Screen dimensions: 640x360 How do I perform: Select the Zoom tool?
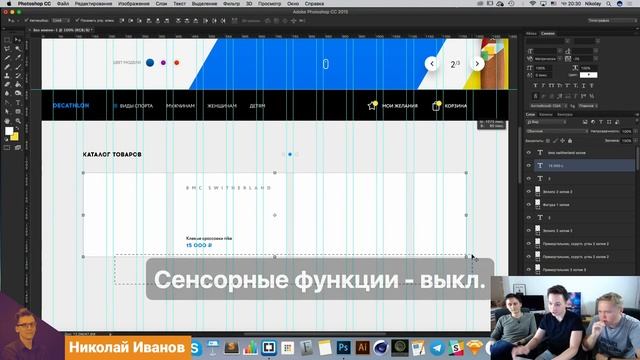(x=18, y=121)
